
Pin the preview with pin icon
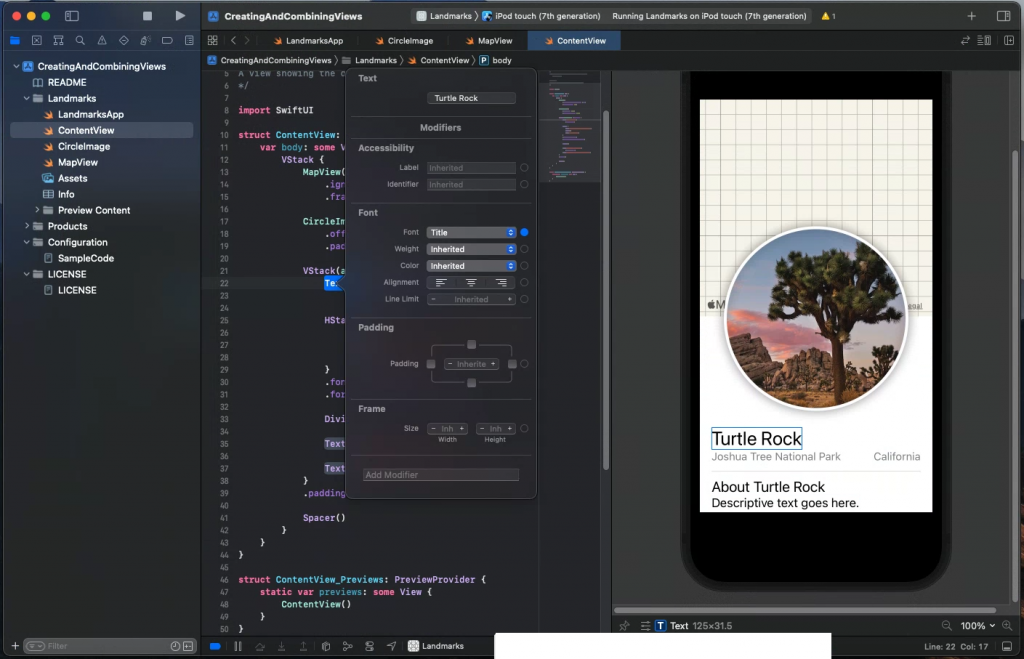coord(625,626)
